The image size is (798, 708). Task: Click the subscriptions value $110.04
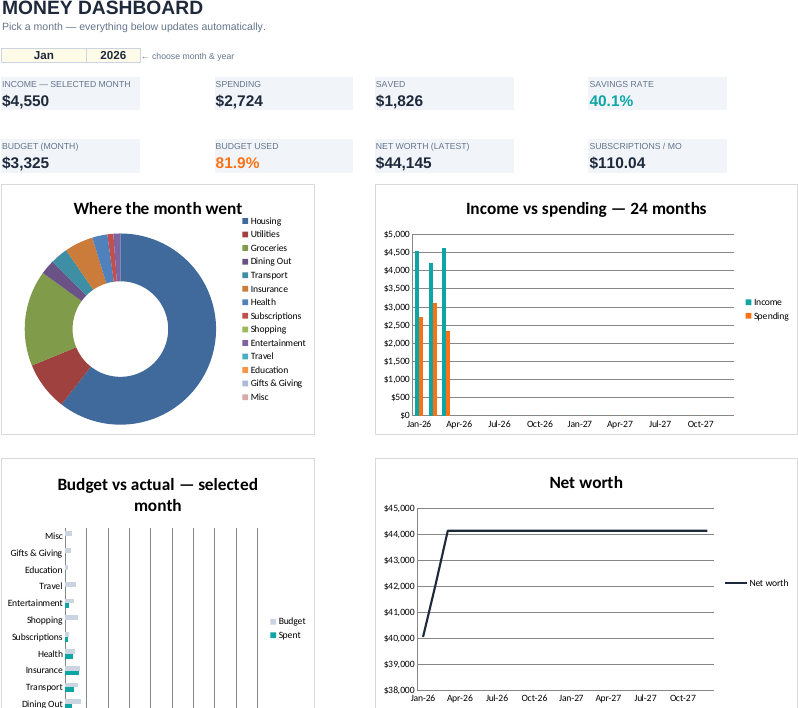tap(617, 163)
